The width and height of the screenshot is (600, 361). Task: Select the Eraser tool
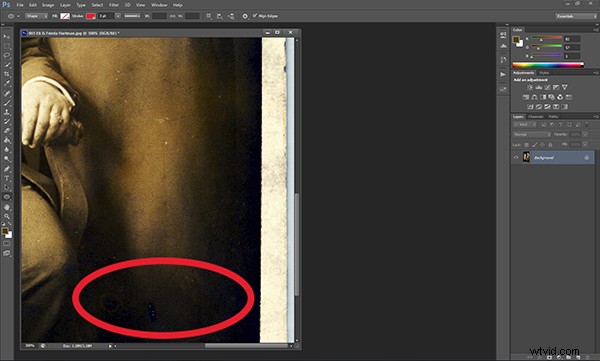7,131
